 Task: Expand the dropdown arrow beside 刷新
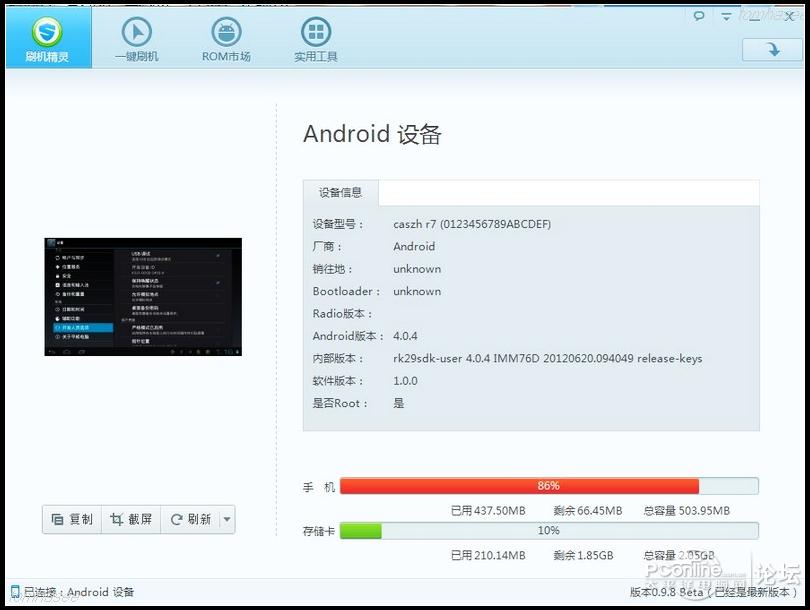227,519
